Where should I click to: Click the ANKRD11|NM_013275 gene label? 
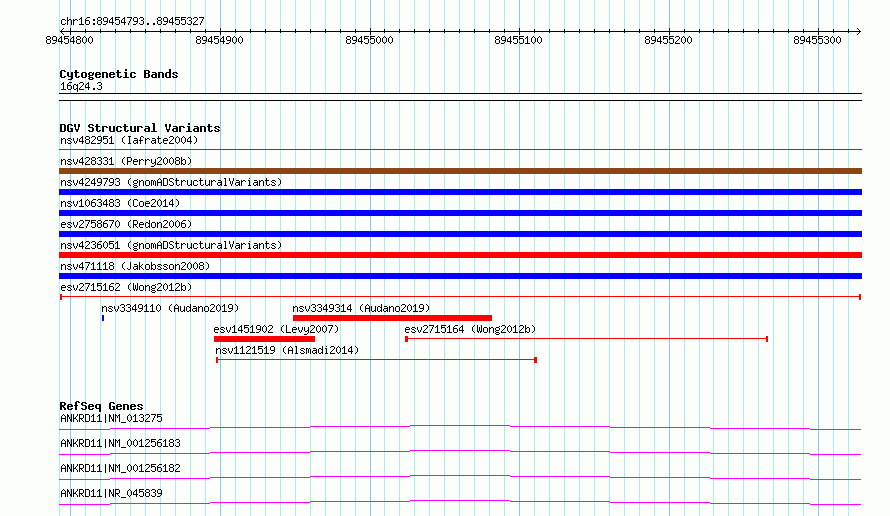(111, 418)
